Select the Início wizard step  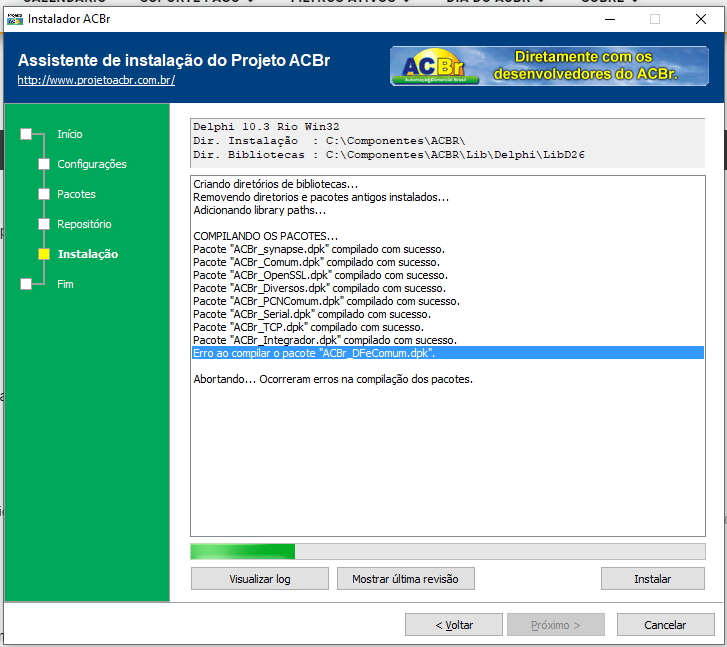[x=70, y=134]
